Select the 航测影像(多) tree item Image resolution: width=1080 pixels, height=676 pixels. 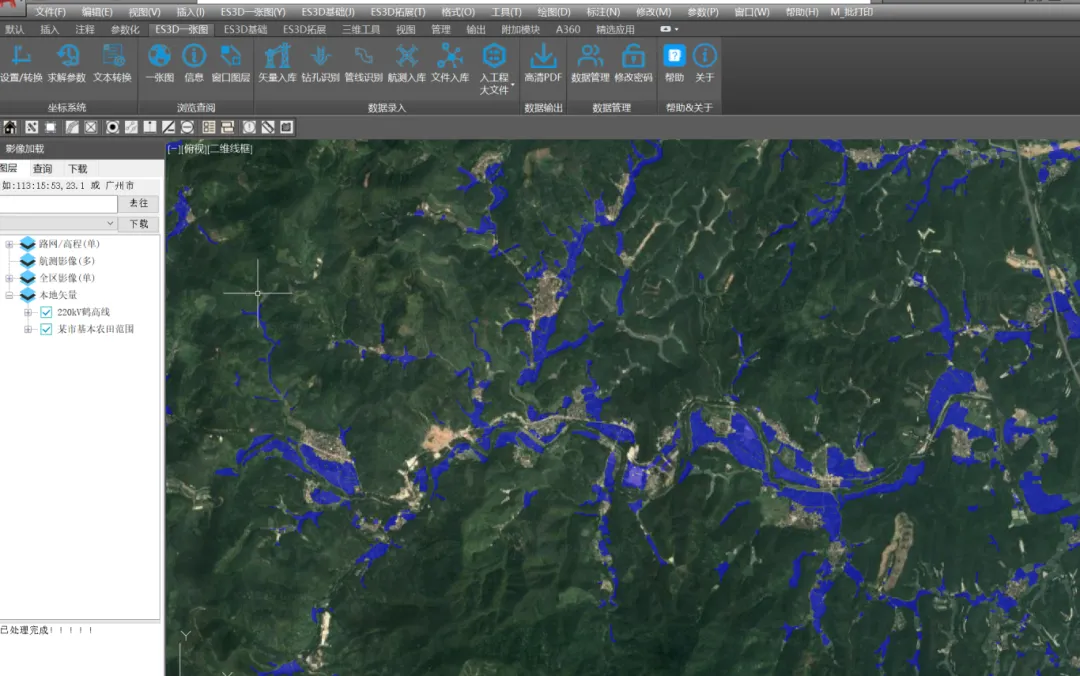67,260
